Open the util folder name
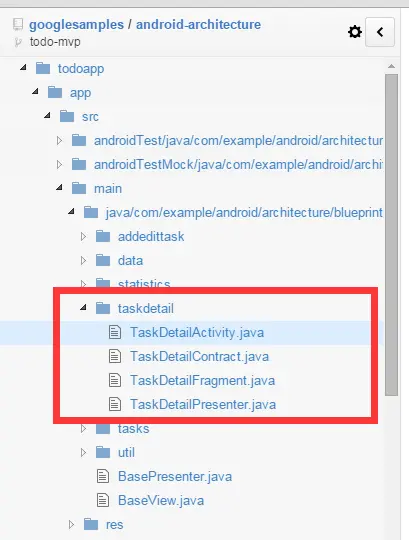Screen dimensions: 409x540 [x=126, y=453]
